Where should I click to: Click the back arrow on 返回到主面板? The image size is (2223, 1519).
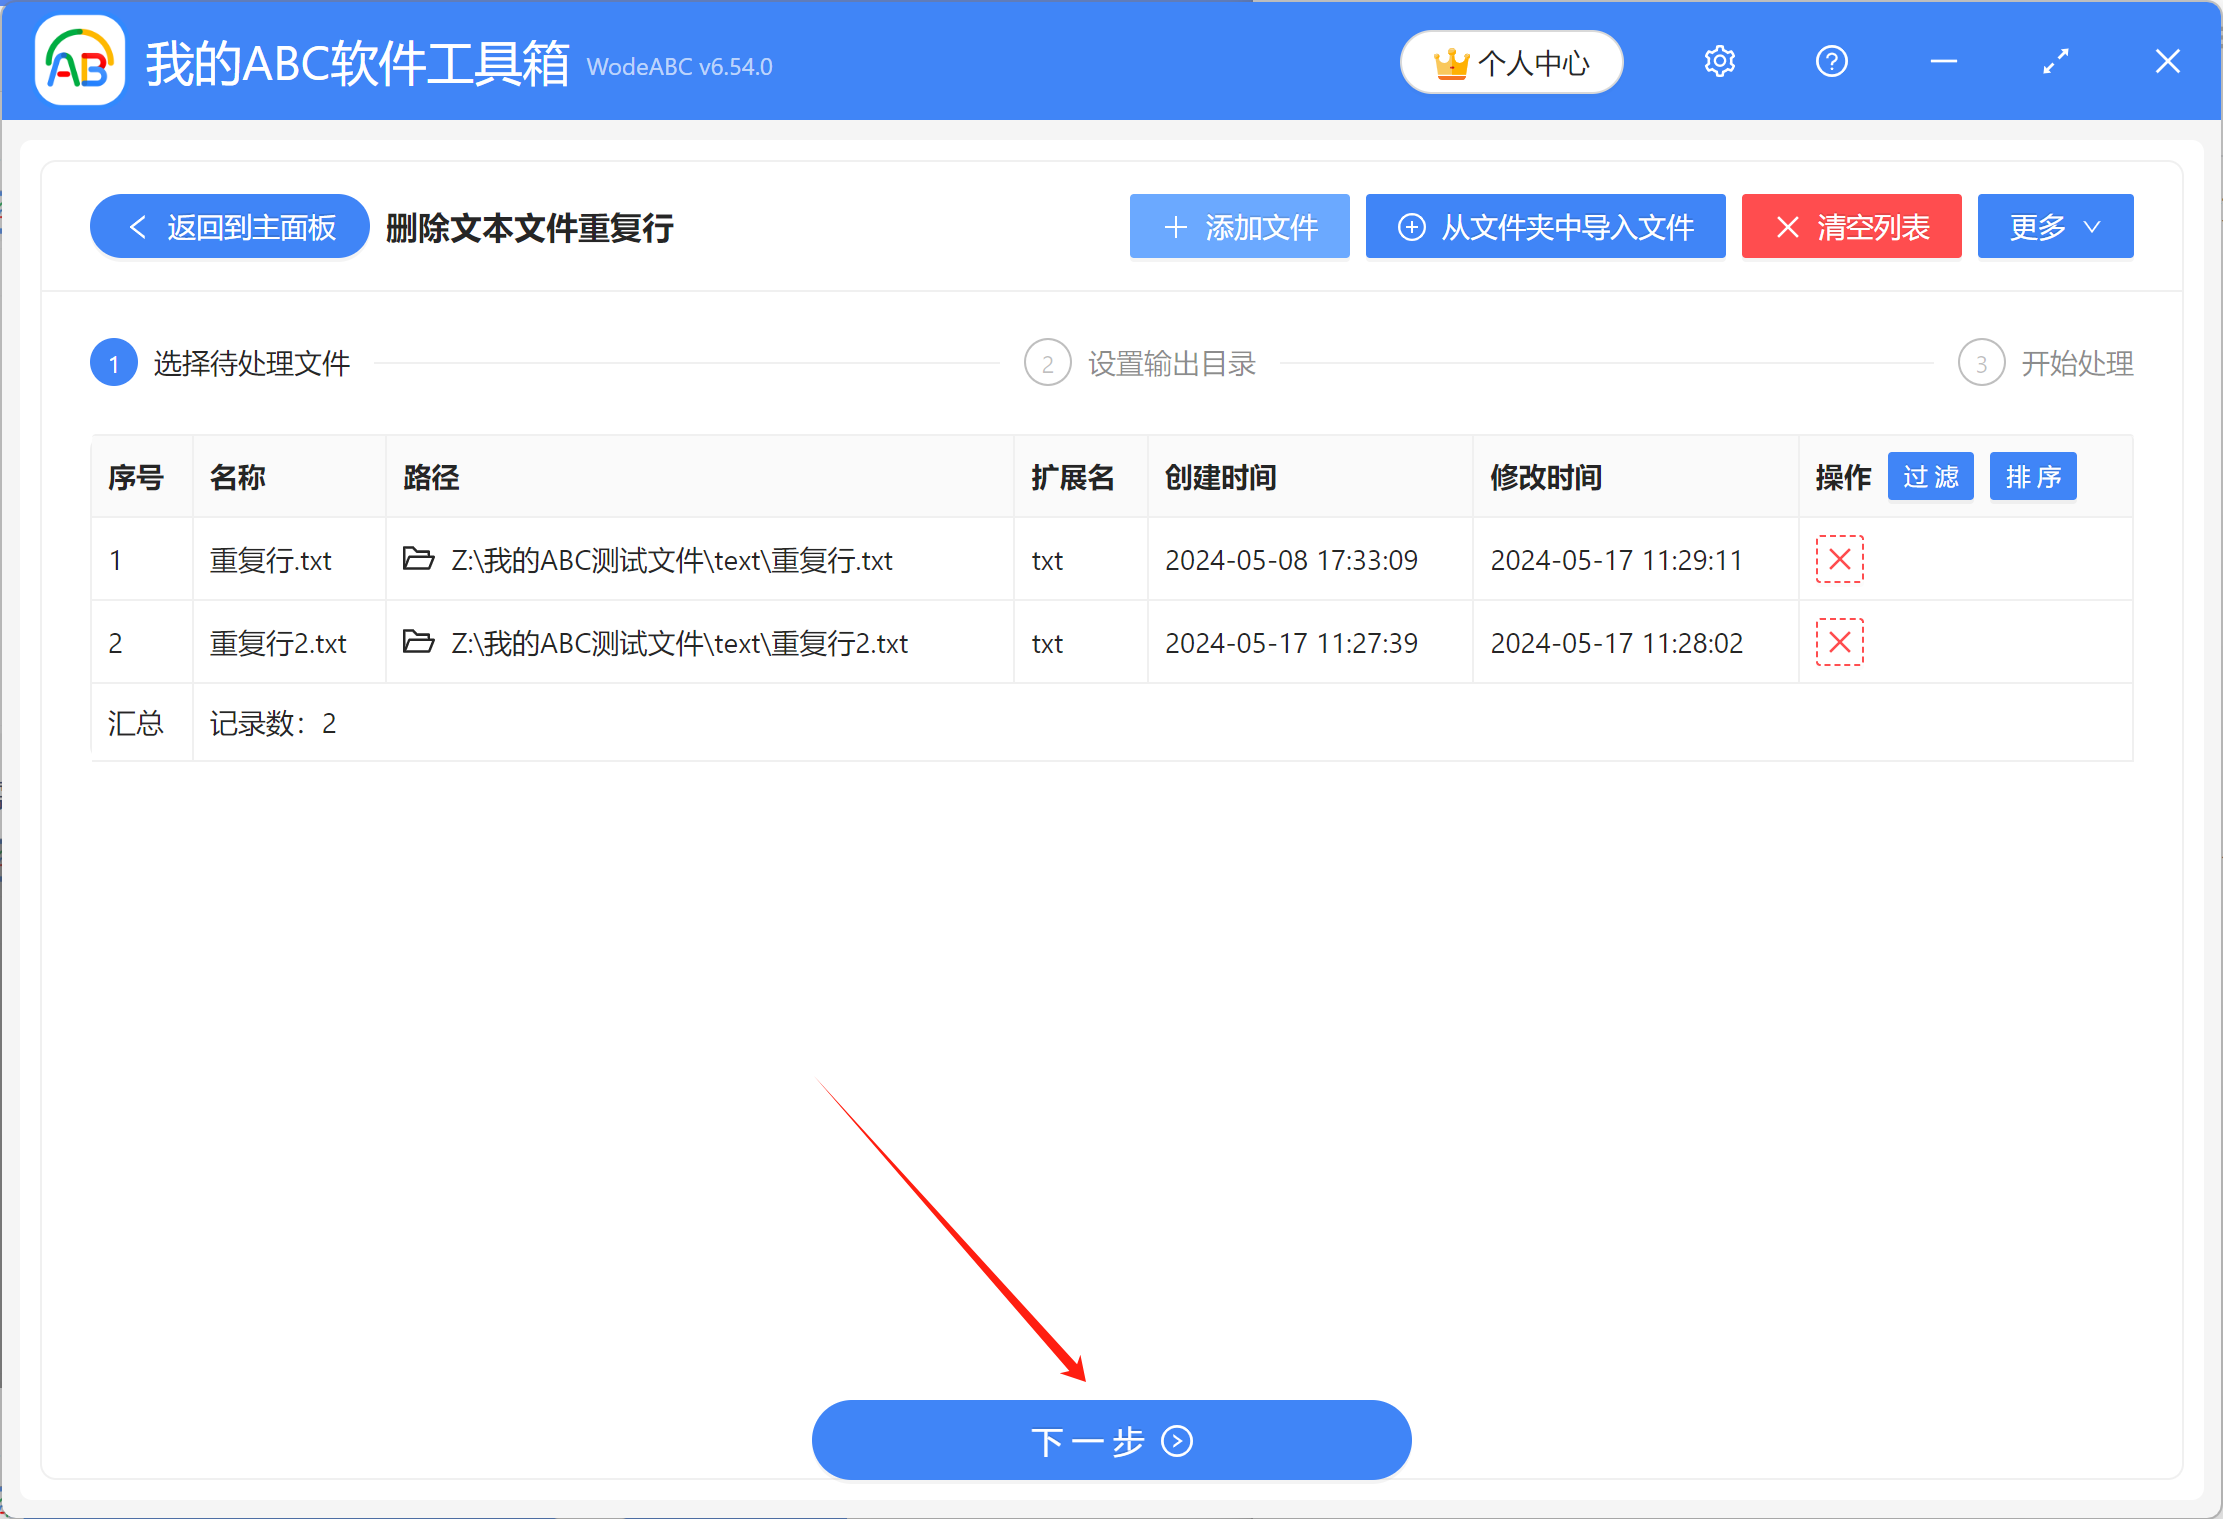pos(138,226)
